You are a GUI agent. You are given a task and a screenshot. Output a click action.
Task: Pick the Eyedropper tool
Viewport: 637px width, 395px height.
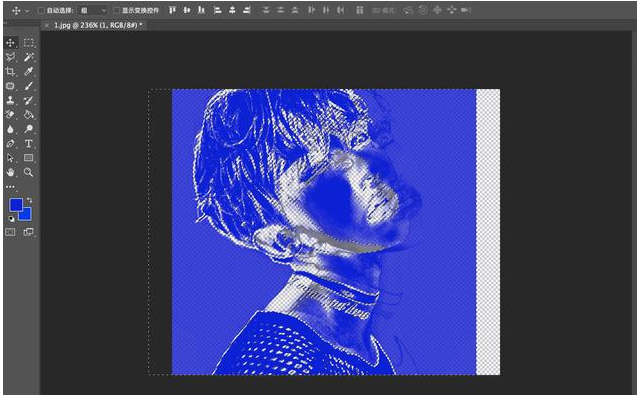[x=28, y=72]
